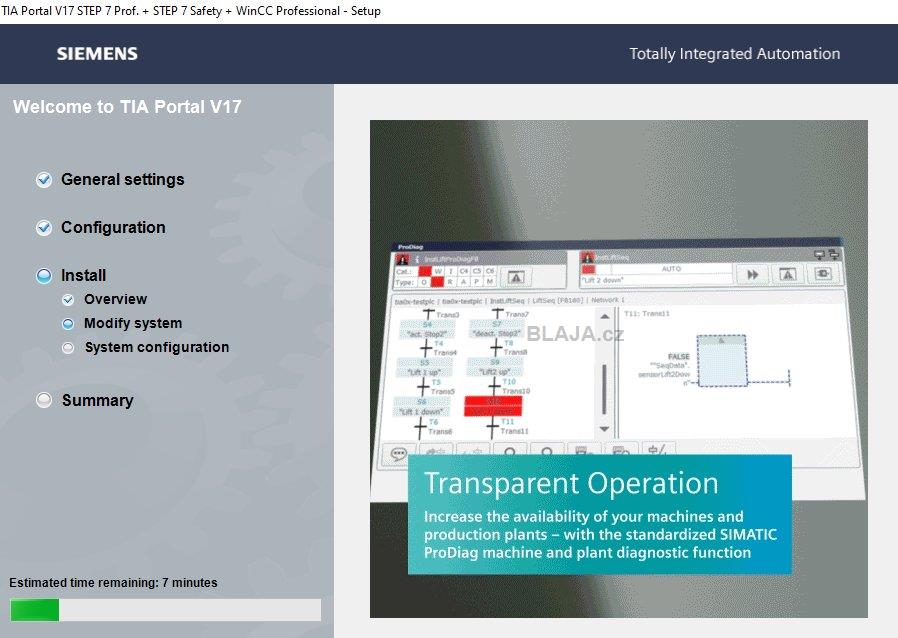The image size is (898, 638).
Task: Select the General settings step label
Action: (x=123, y=179)
